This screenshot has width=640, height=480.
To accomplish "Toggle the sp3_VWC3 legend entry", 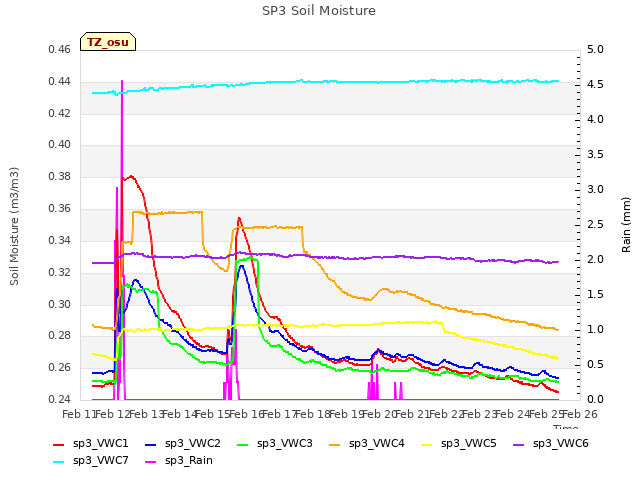I will pos(275,444).
